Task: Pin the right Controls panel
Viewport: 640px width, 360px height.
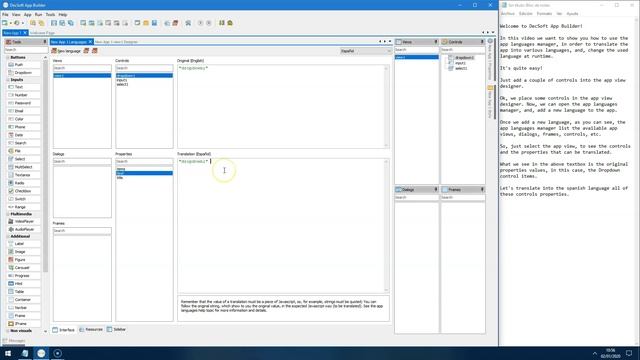Action: point(482,42)
